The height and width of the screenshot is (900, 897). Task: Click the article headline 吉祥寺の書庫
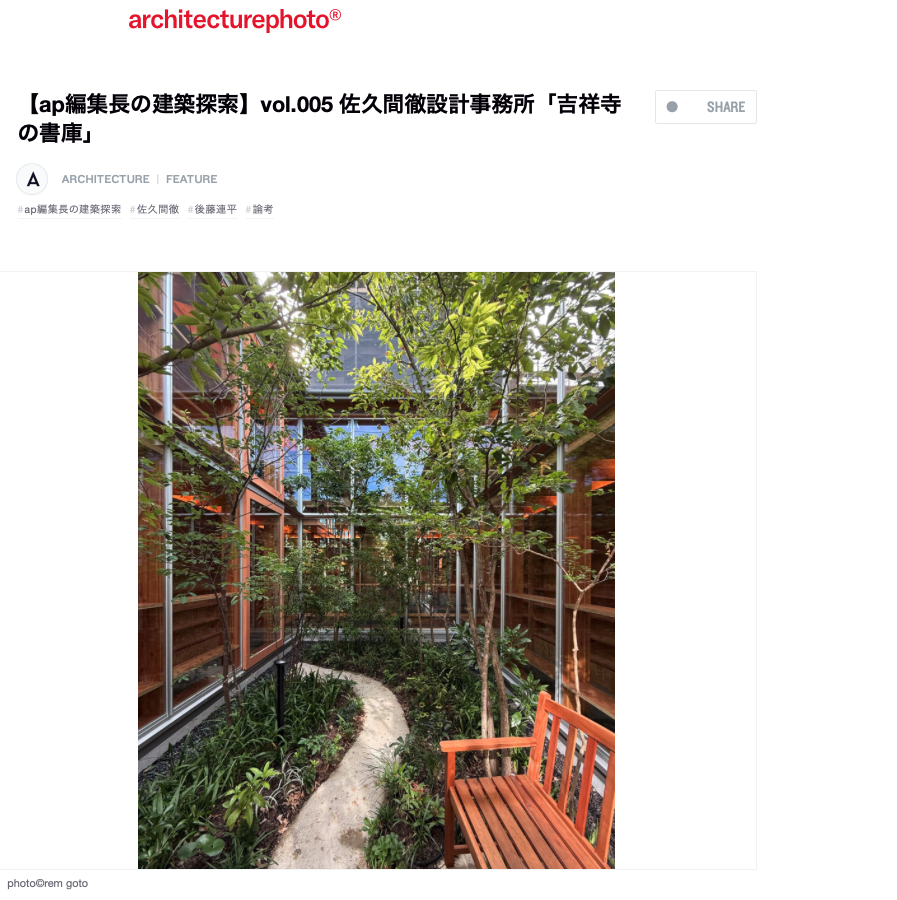tap(320, 118)
